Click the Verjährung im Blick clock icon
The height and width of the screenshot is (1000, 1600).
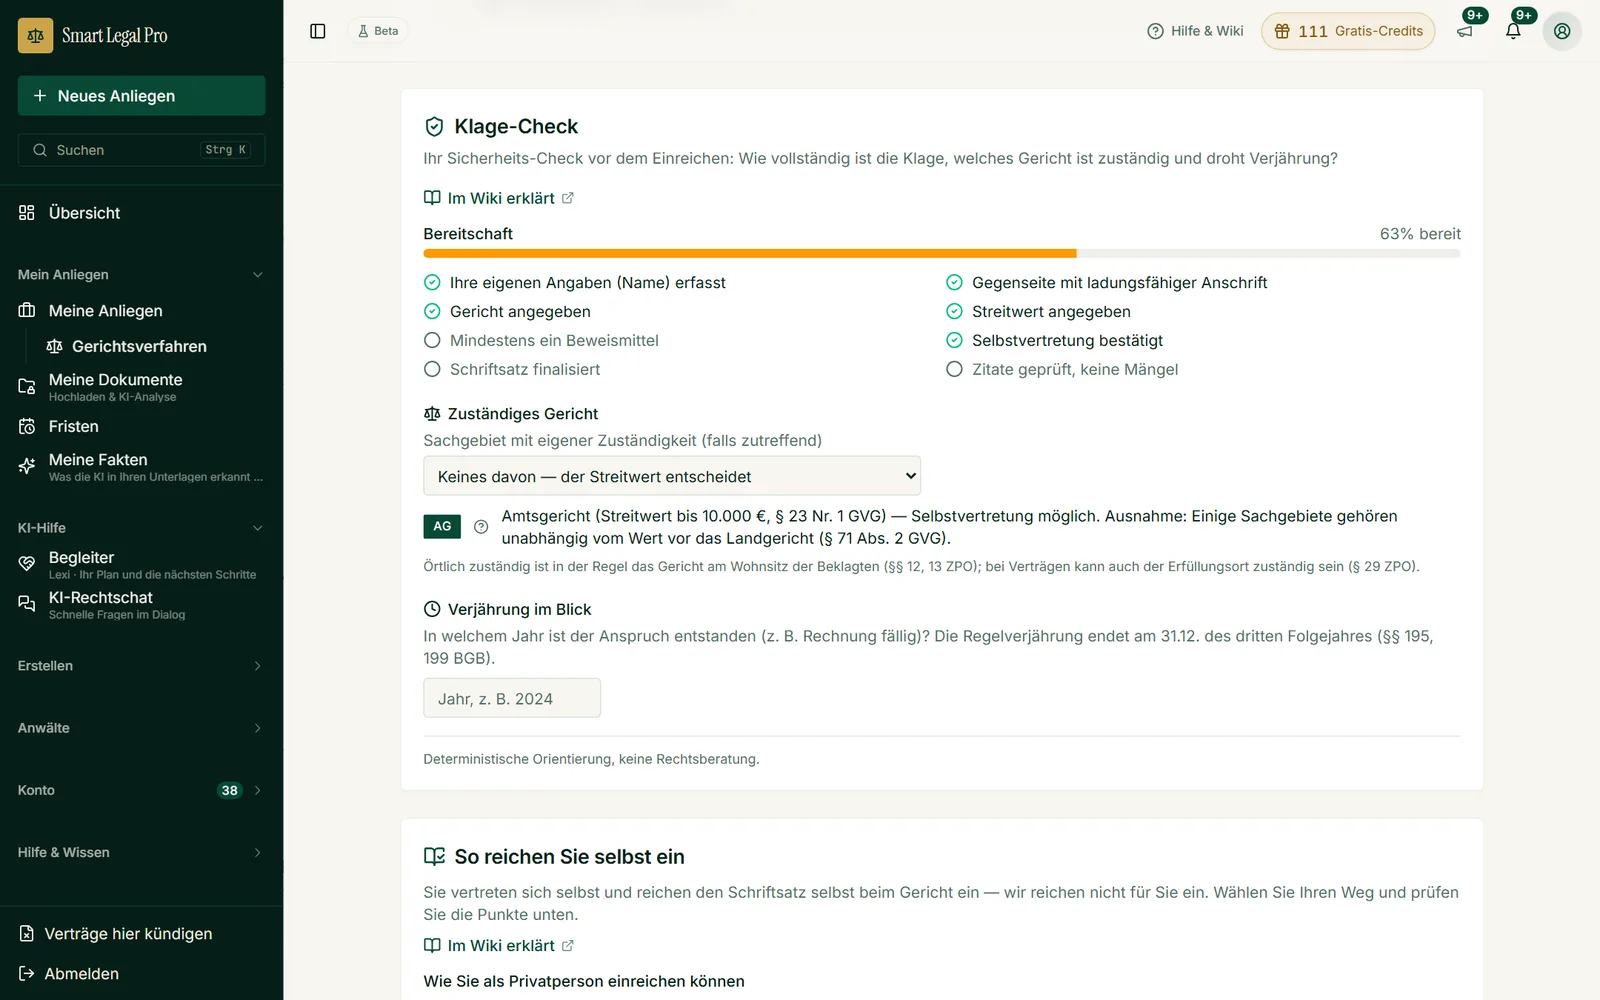coord(432,609)
